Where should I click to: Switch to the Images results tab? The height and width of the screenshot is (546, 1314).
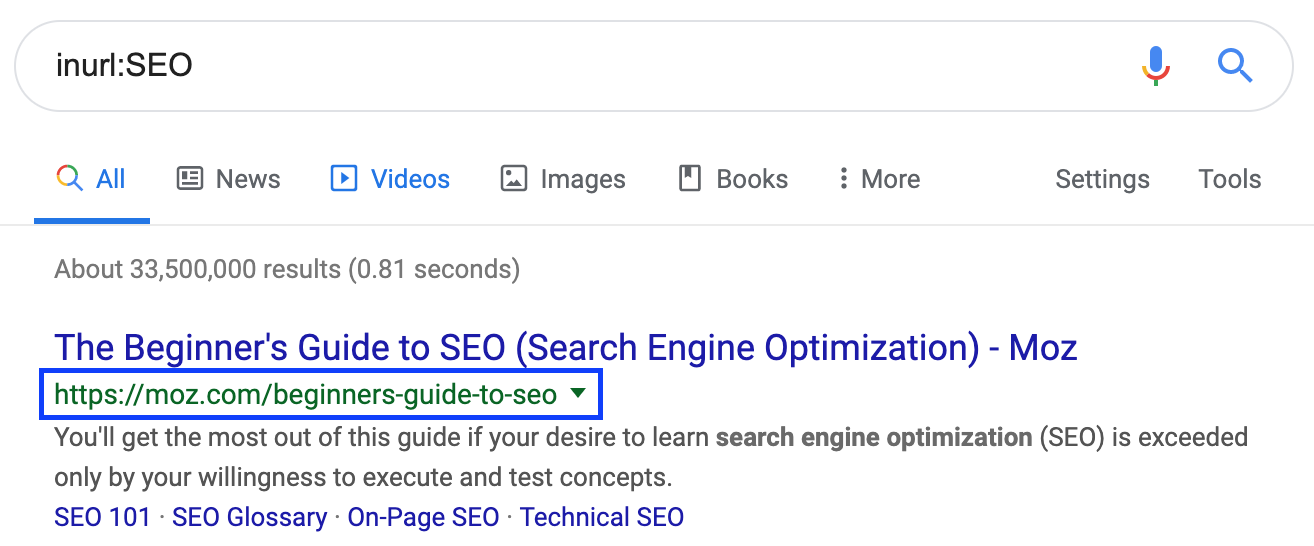(563, 179)
